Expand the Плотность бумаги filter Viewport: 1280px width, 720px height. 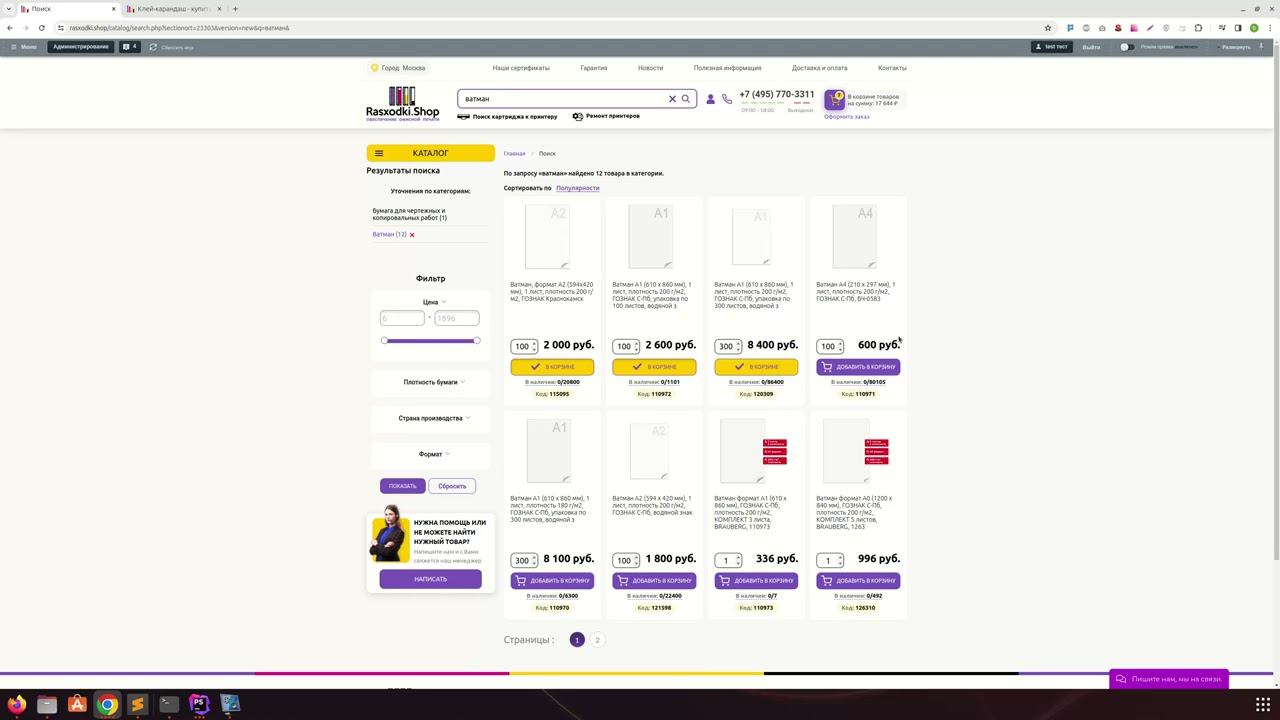(x=434, y=382)
